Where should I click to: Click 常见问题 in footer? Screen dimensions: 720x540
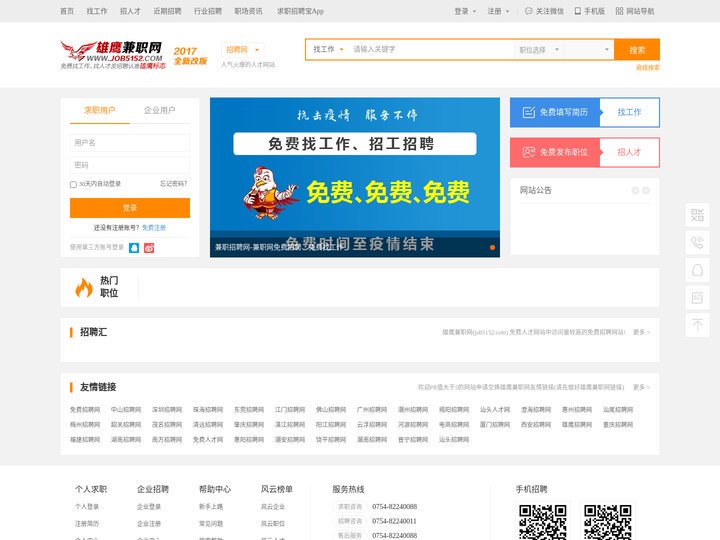coord(211,523)
